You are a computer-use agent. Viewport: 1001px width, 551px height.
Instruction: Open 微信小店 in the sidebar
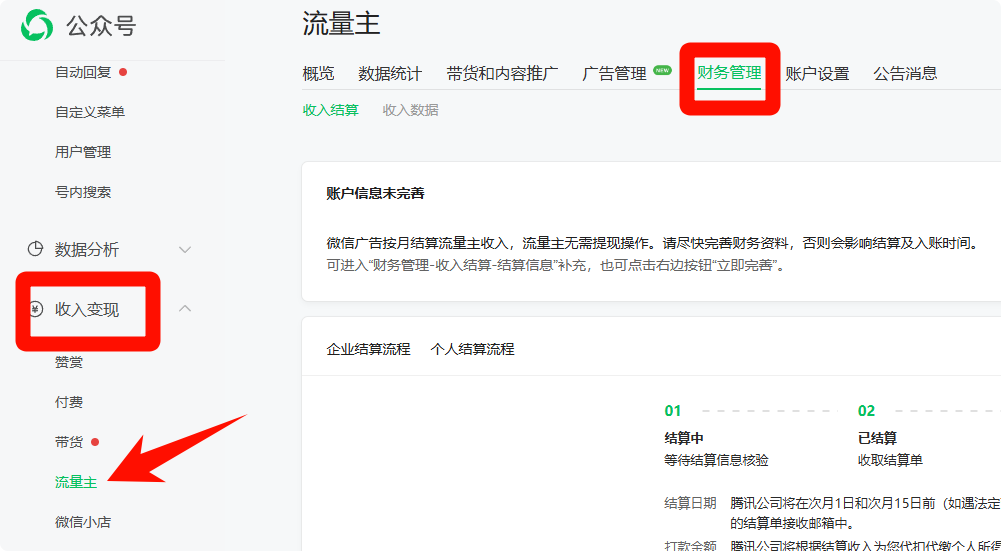[x=83, y=522]
